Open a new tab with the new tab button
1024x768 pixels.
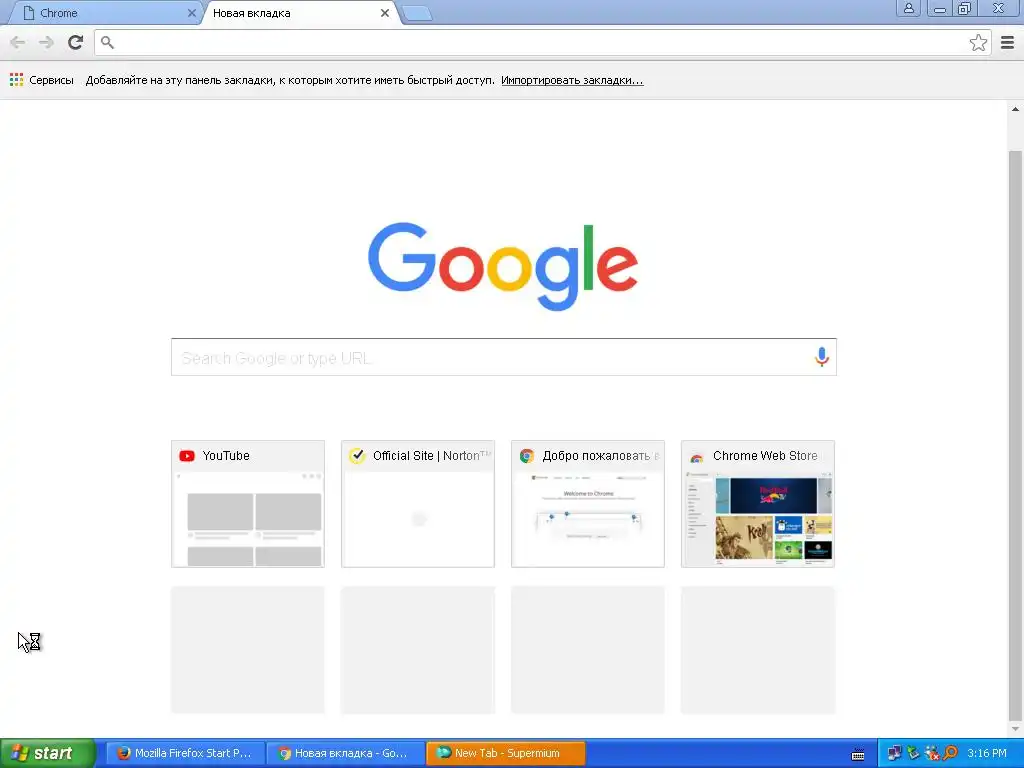417,13
